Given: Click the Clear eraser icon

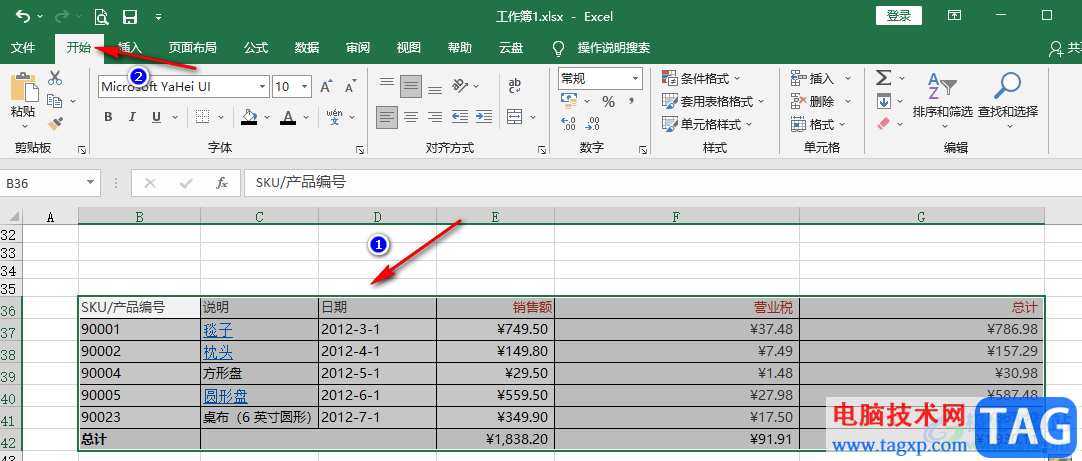Looking at the screenshot, I should tap(884, 124).
